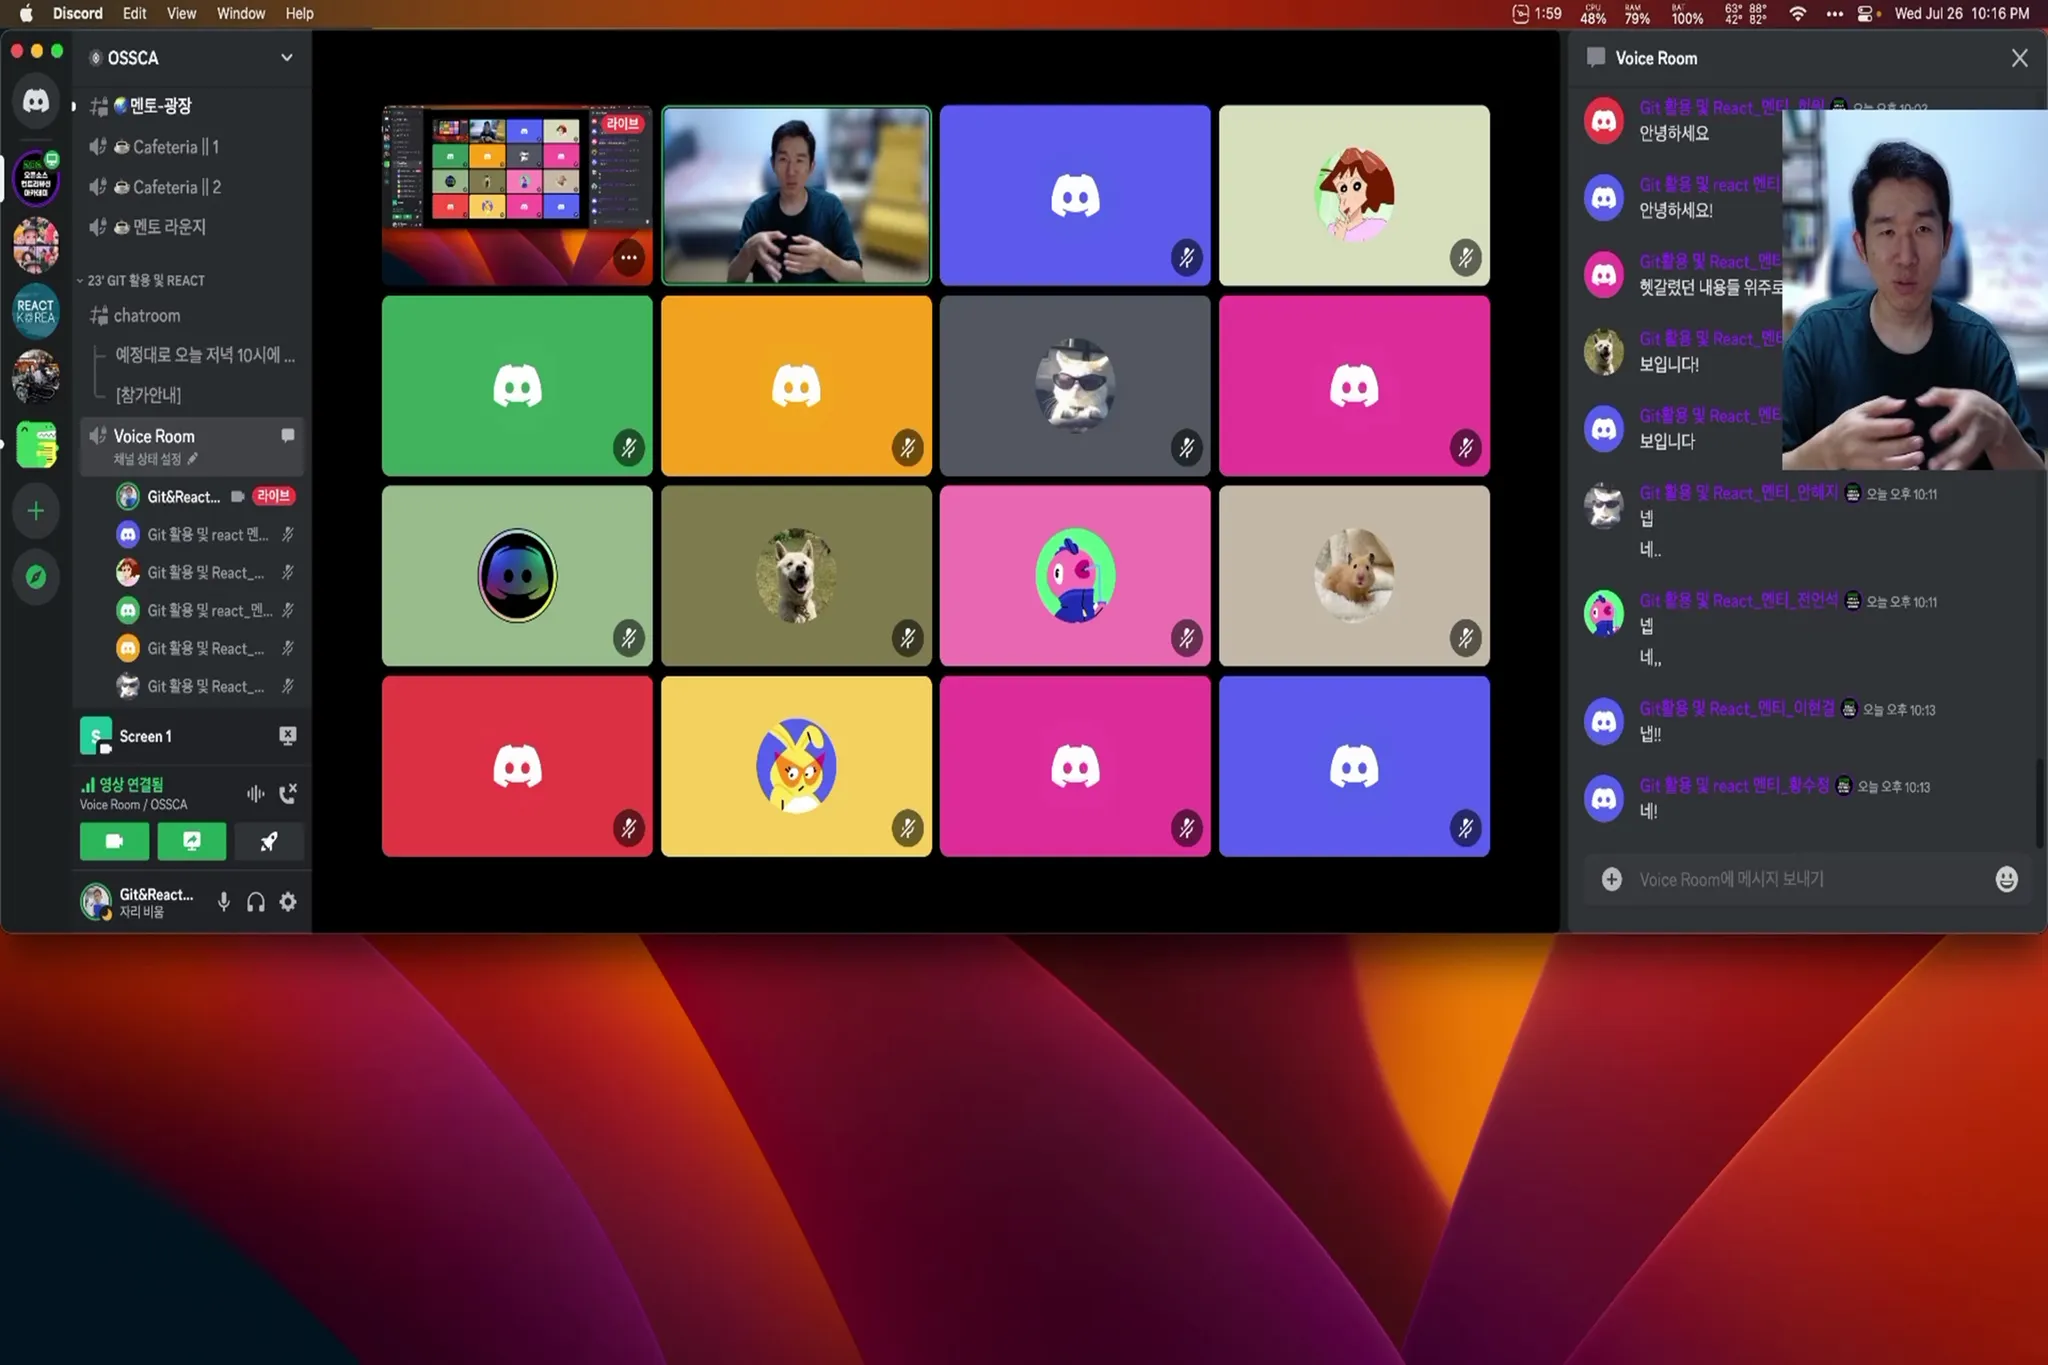2048x1365 pixels.
Task: Toggle screen share green button
Action: (191, 841)
